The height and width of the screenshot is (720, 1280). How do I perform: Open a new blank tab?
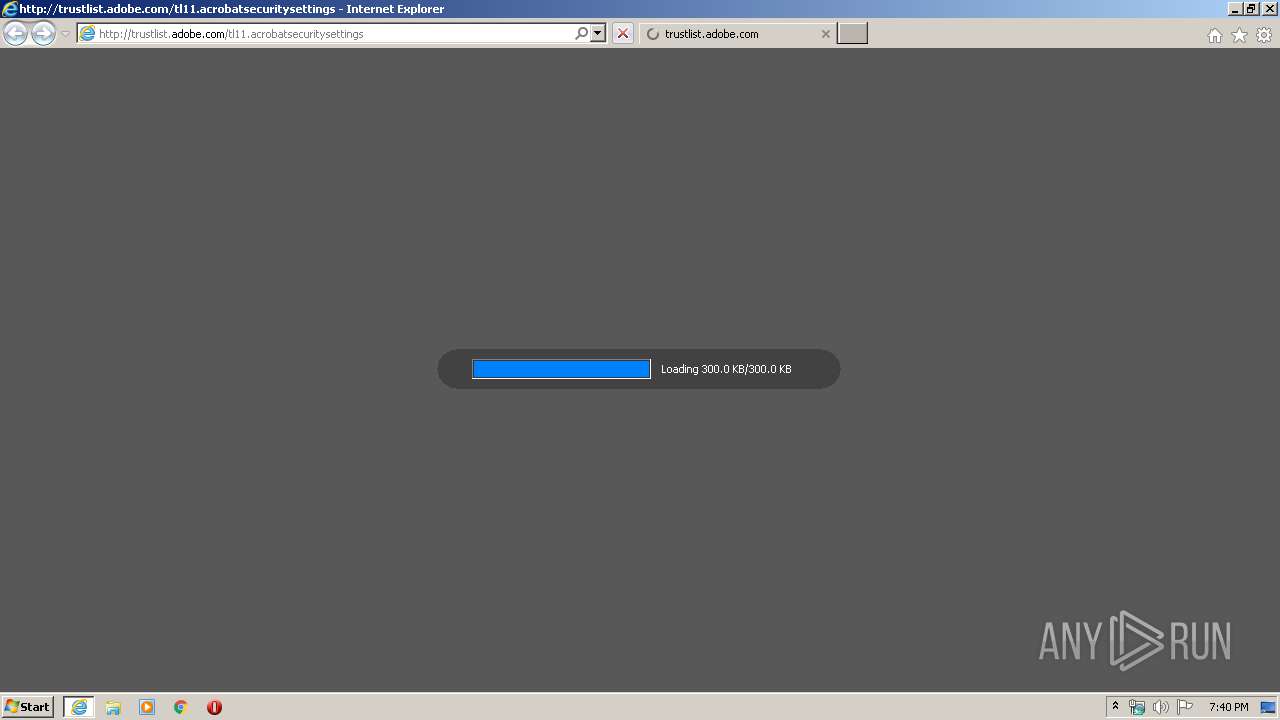pyautogui.click(x=852, y=34)
